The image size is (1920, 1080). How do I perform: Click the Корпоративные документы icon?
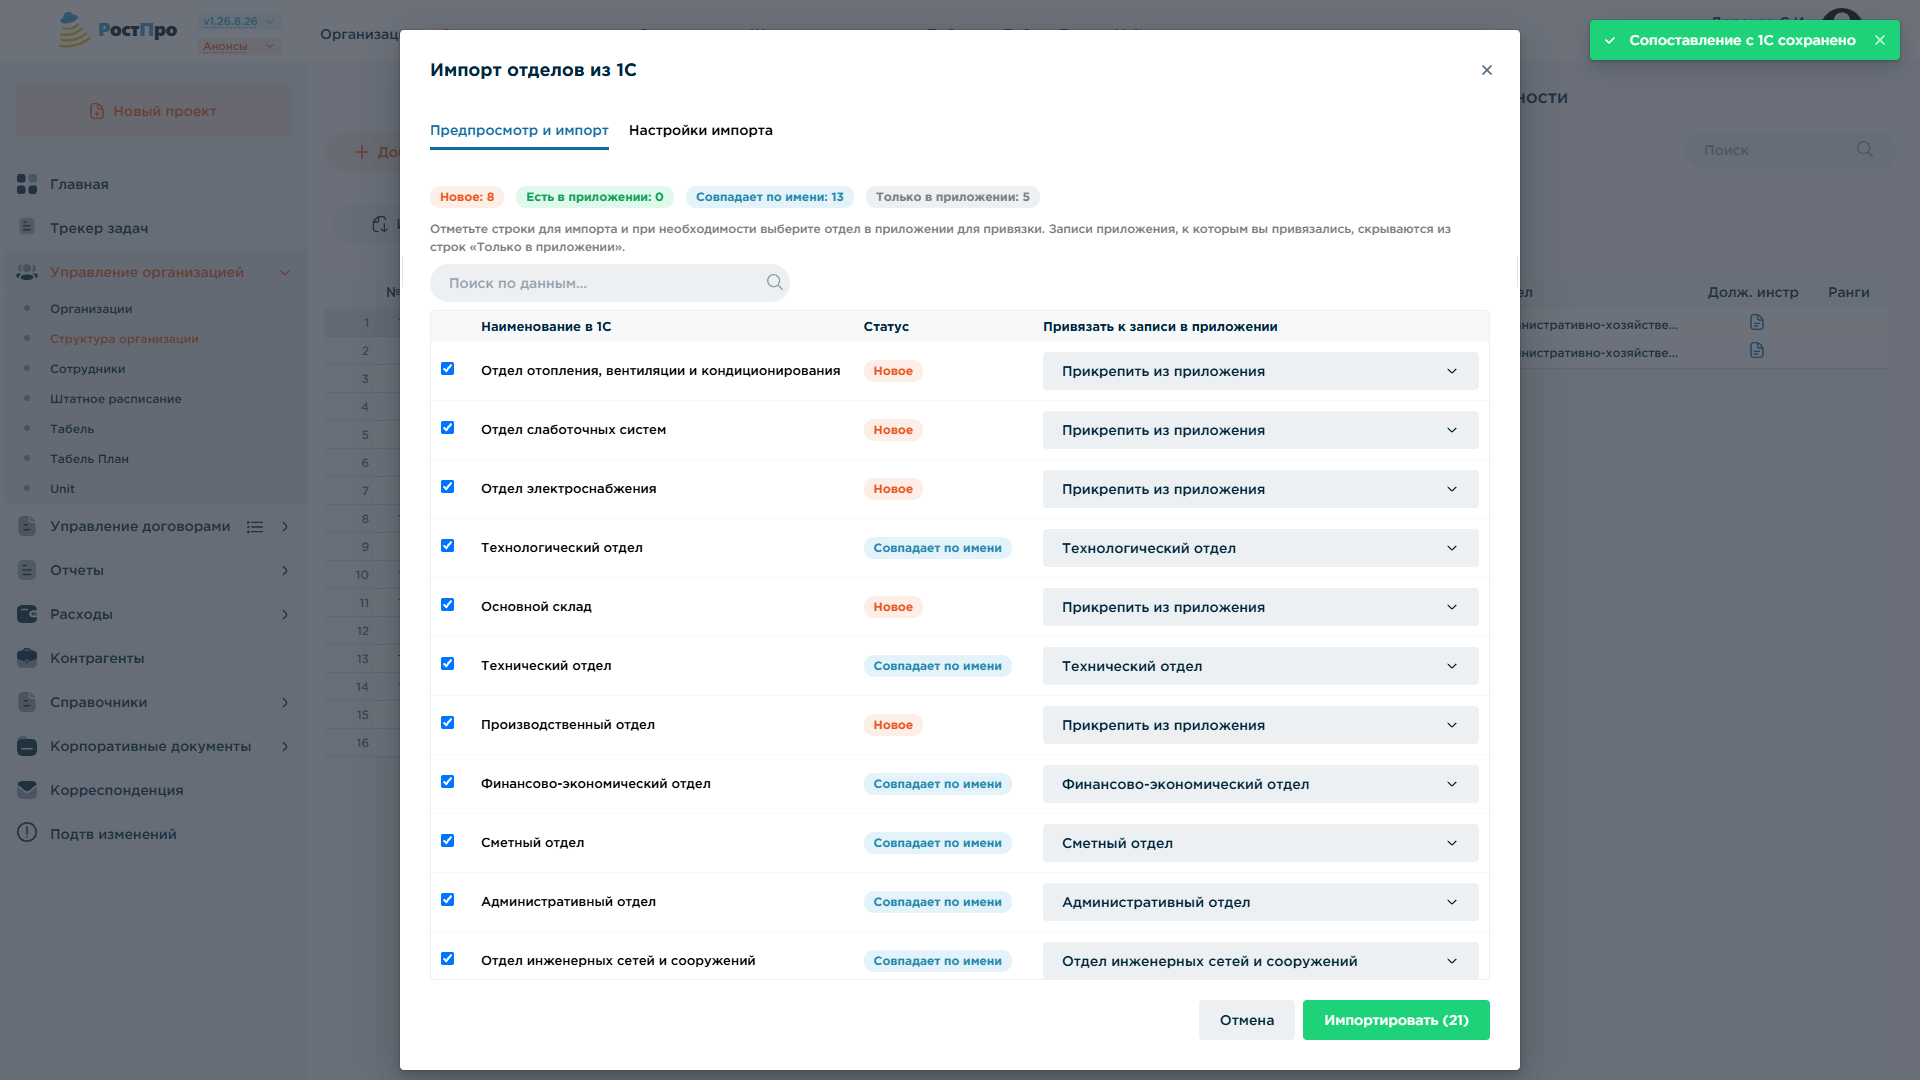click(27, 746)
